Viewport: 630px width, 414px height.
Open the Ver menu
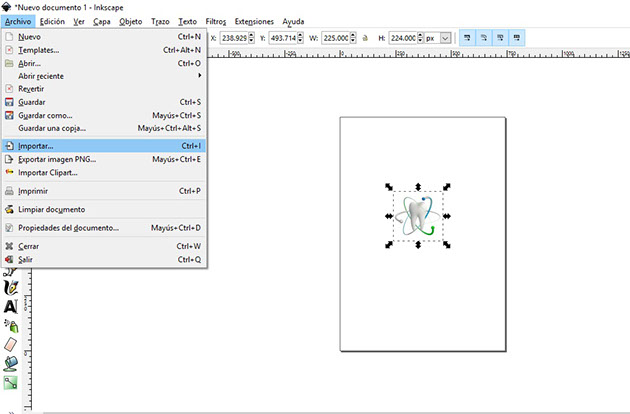[x=79, y=21]
